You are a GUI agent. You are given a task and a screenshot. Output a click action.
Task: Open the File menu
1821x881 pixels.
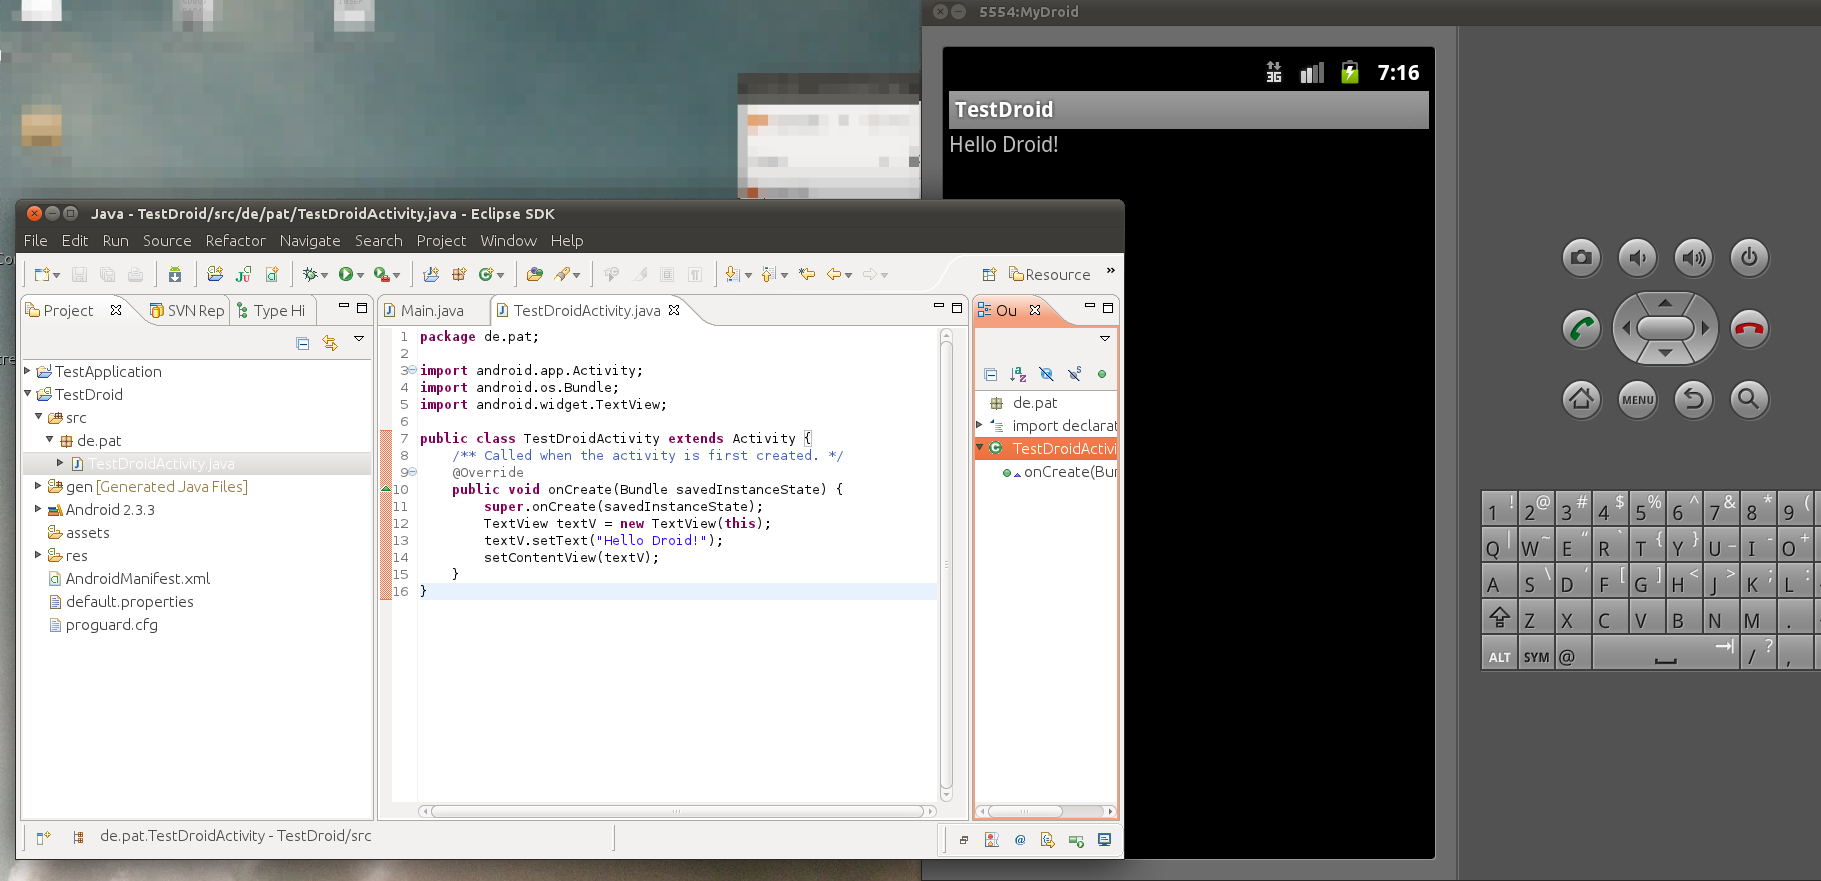pos(36,241)
